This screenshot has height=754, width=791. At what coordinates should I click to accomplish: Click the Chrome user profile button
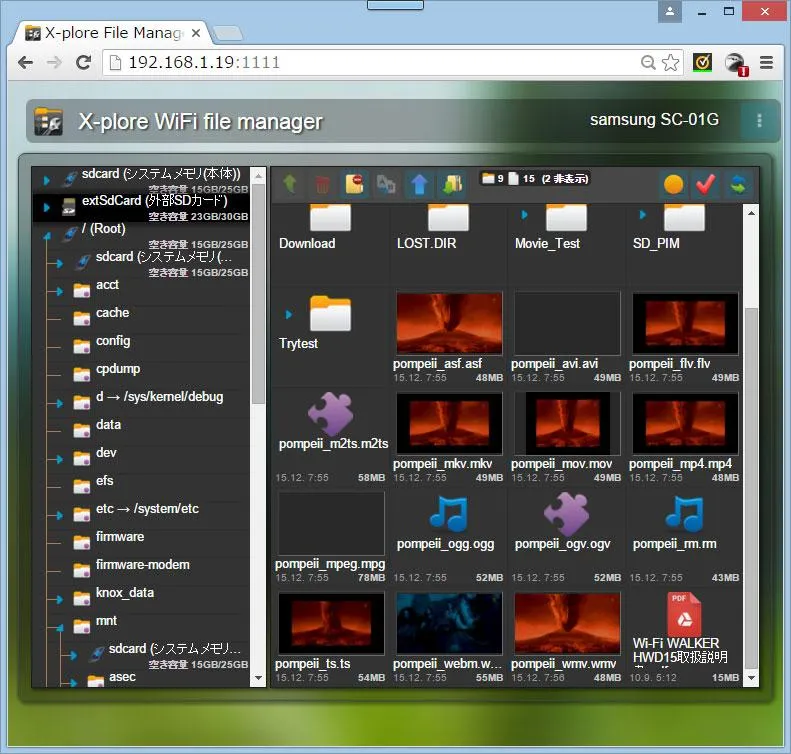[x=669, y=11]
